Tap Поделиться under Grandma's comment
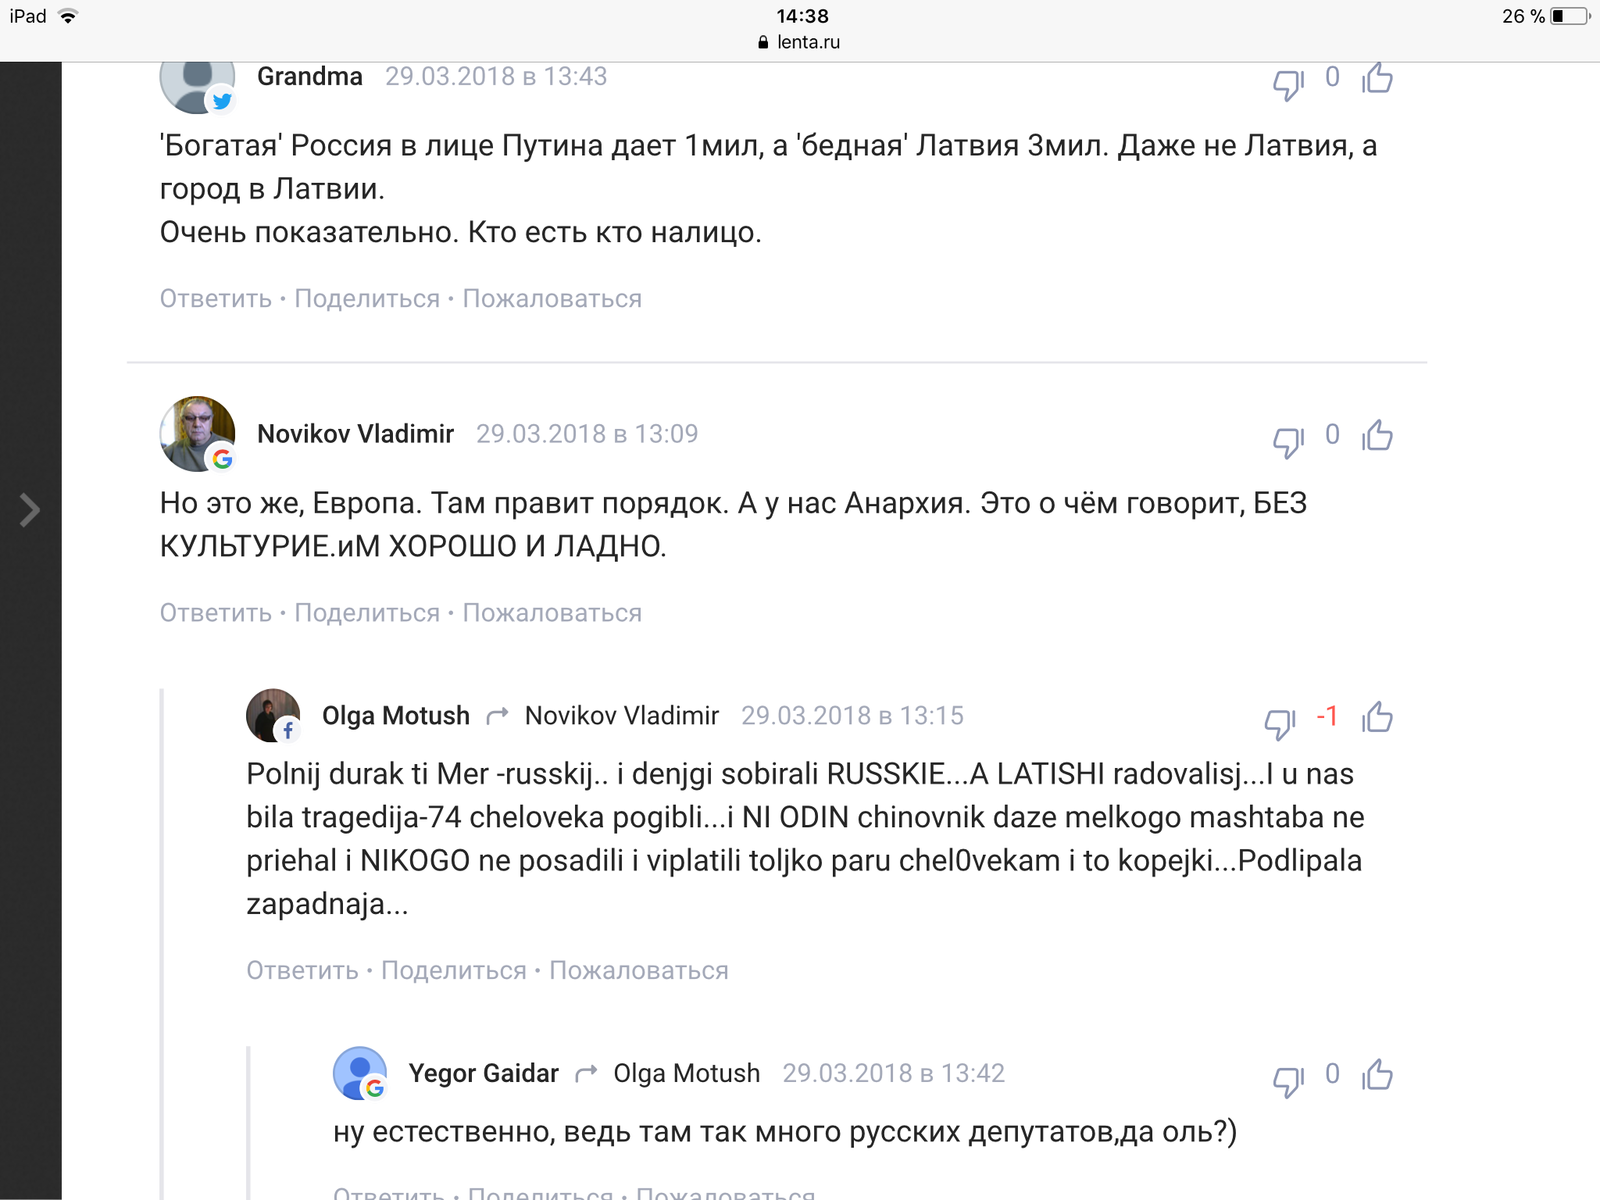The image size is (1600, 1200). (367, 299)
